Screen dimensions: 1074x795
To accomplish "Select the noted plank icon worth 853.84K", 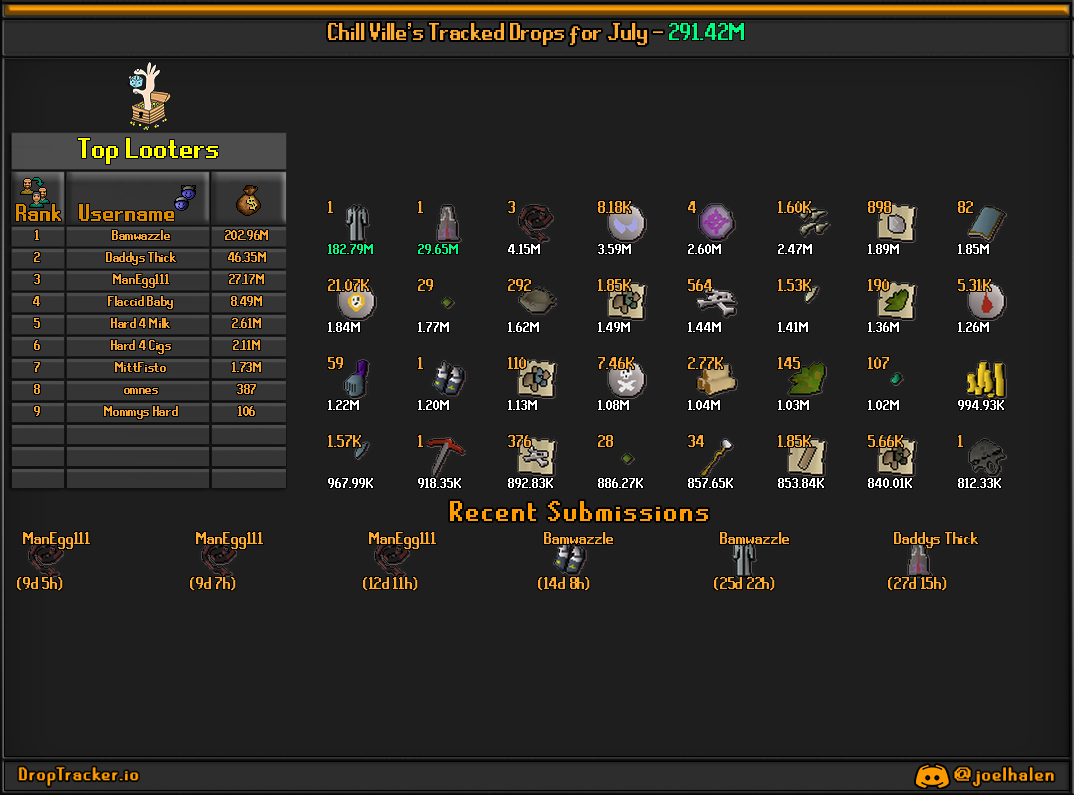I will 807,457.
